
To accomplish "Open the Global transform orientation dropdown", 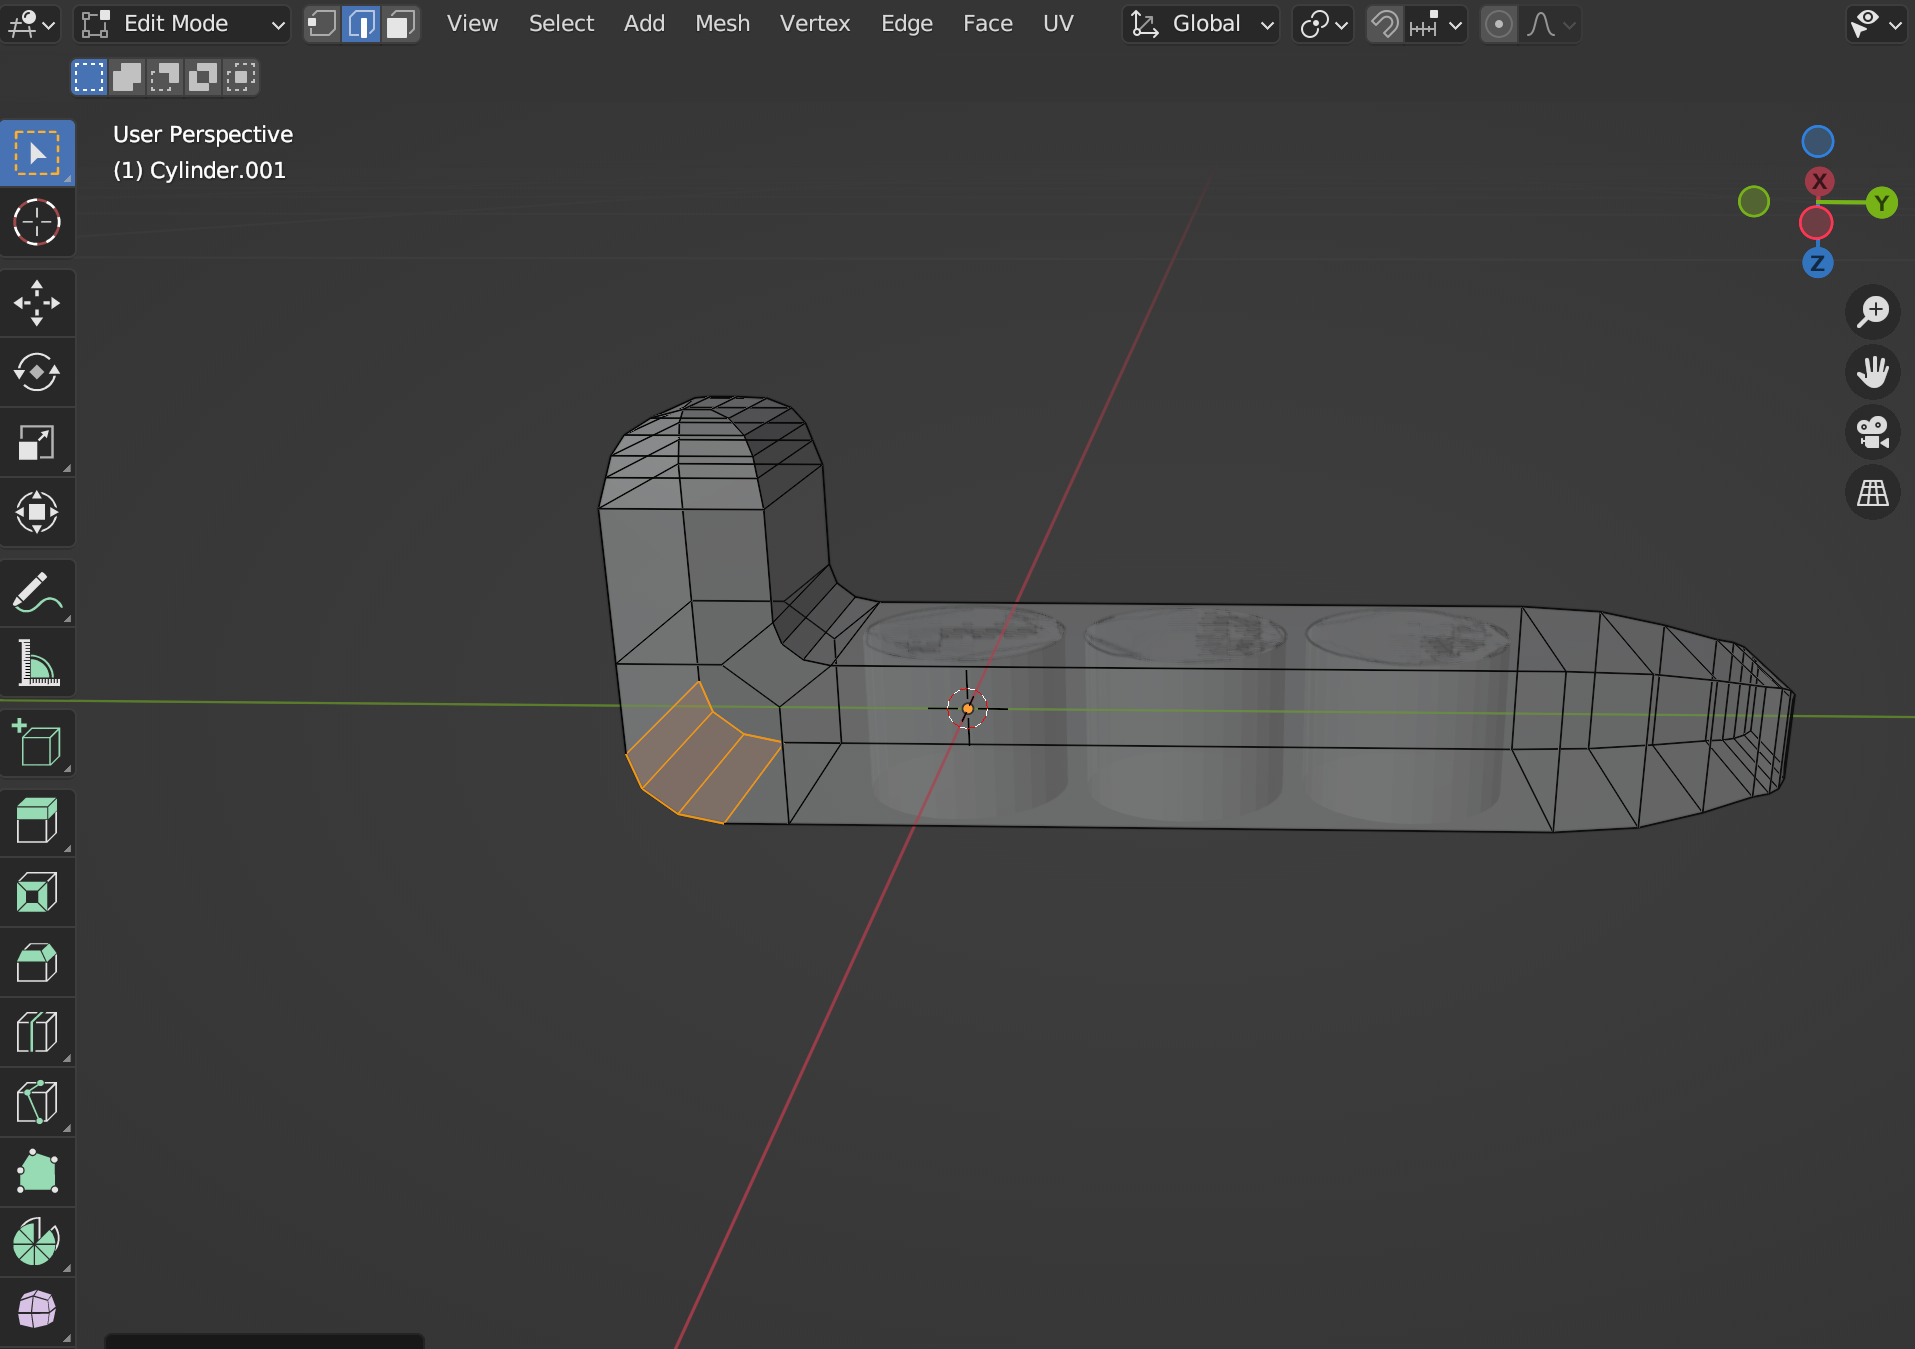I will tap(1200, 23).
